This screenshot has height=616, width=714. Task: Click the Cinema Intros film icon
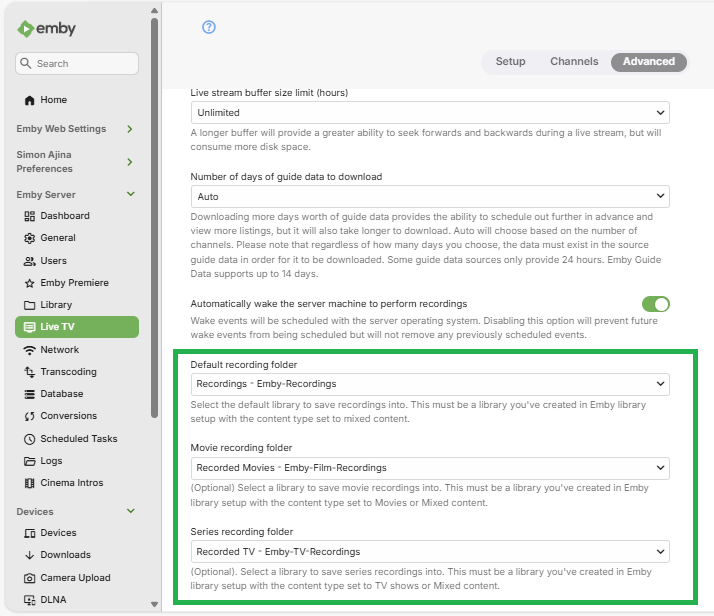click(30, 483)
